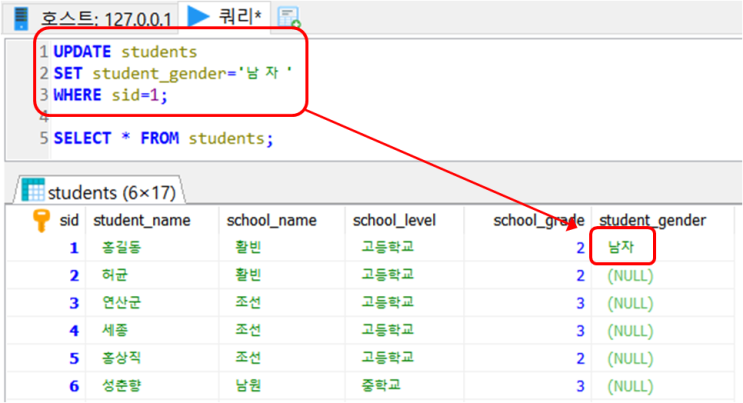Click the sid column header
743x403 pixels.
(69, 220)
